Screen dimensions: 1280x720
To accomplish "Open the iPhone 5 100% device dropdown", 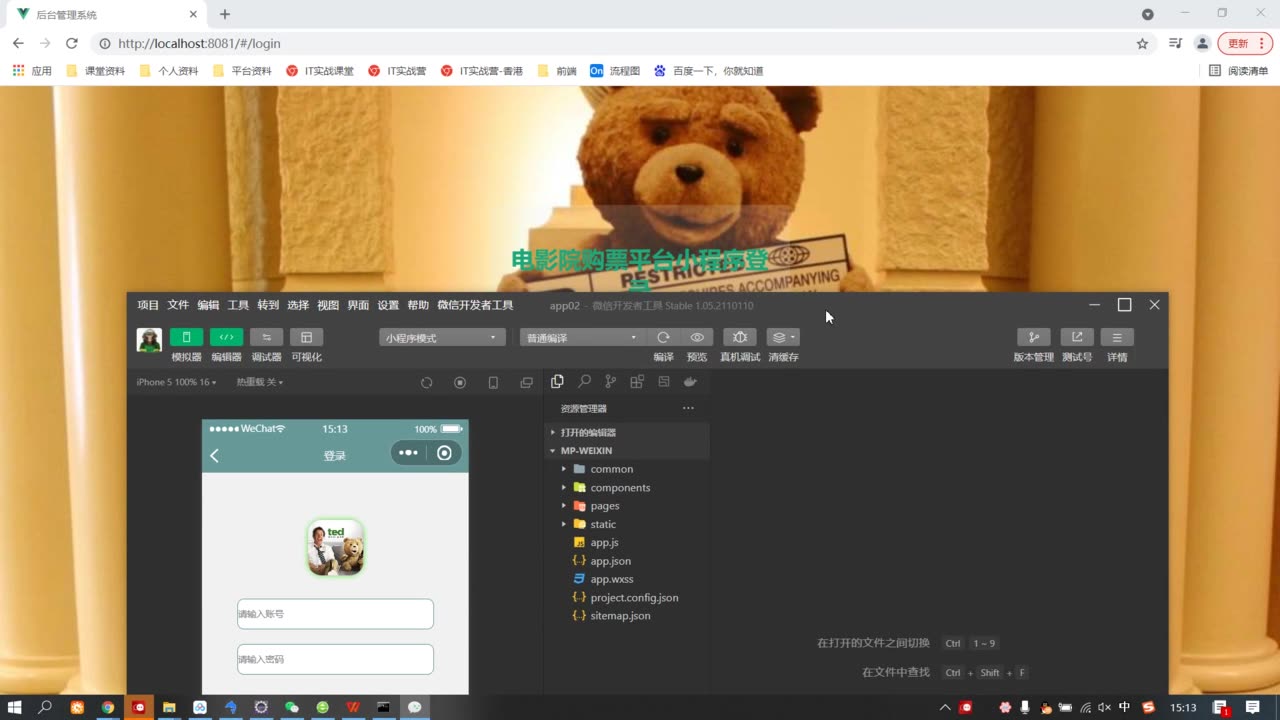I will tap(176, 382).
